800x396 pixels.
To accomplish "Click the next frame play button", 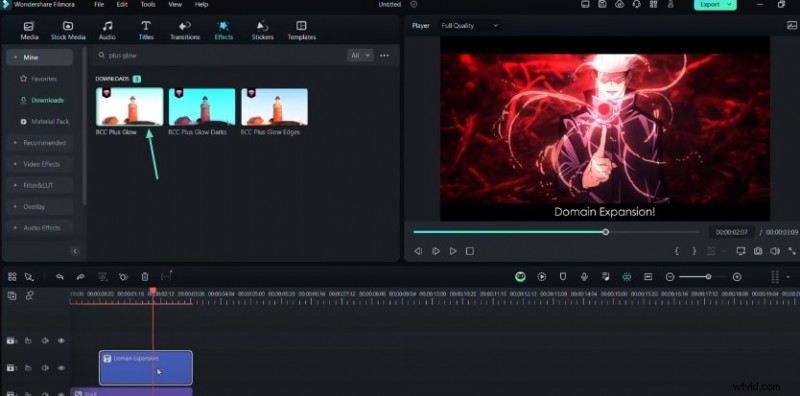I will [436, 251].
